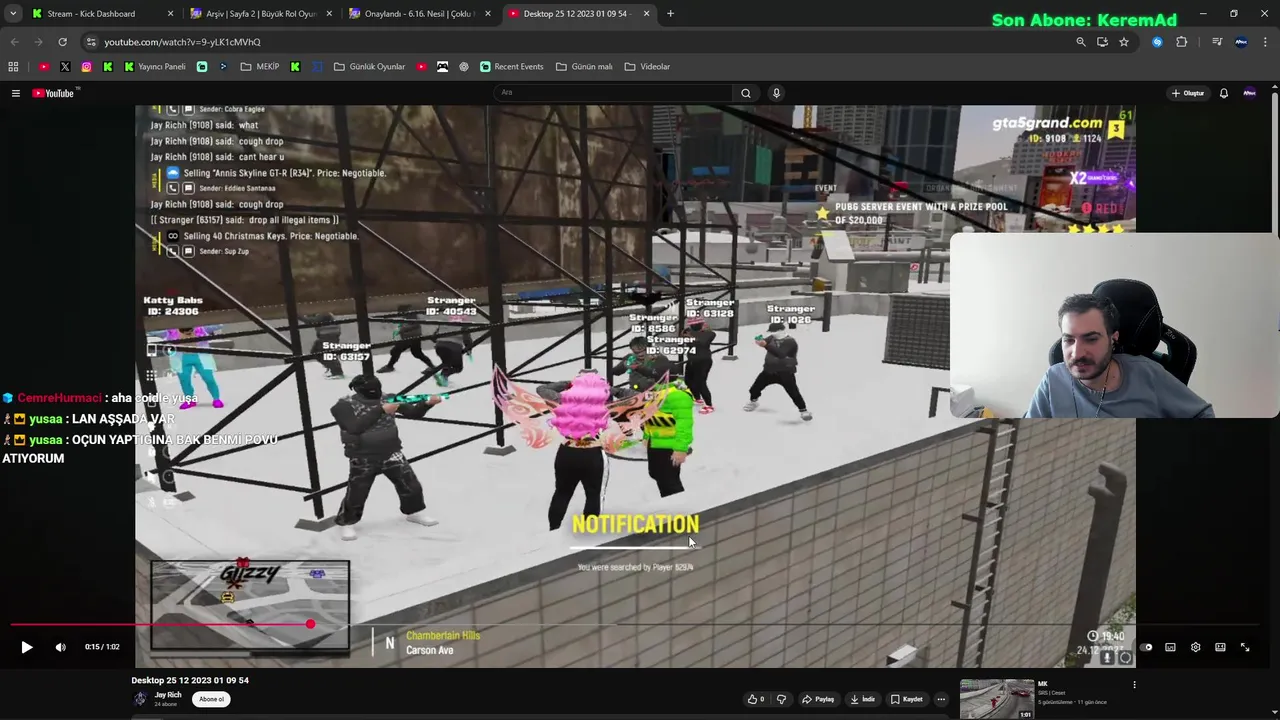The image size is (1280, 720).
Task: Open Yayıncı Paneli bookmark
Action: pos(155,67)
